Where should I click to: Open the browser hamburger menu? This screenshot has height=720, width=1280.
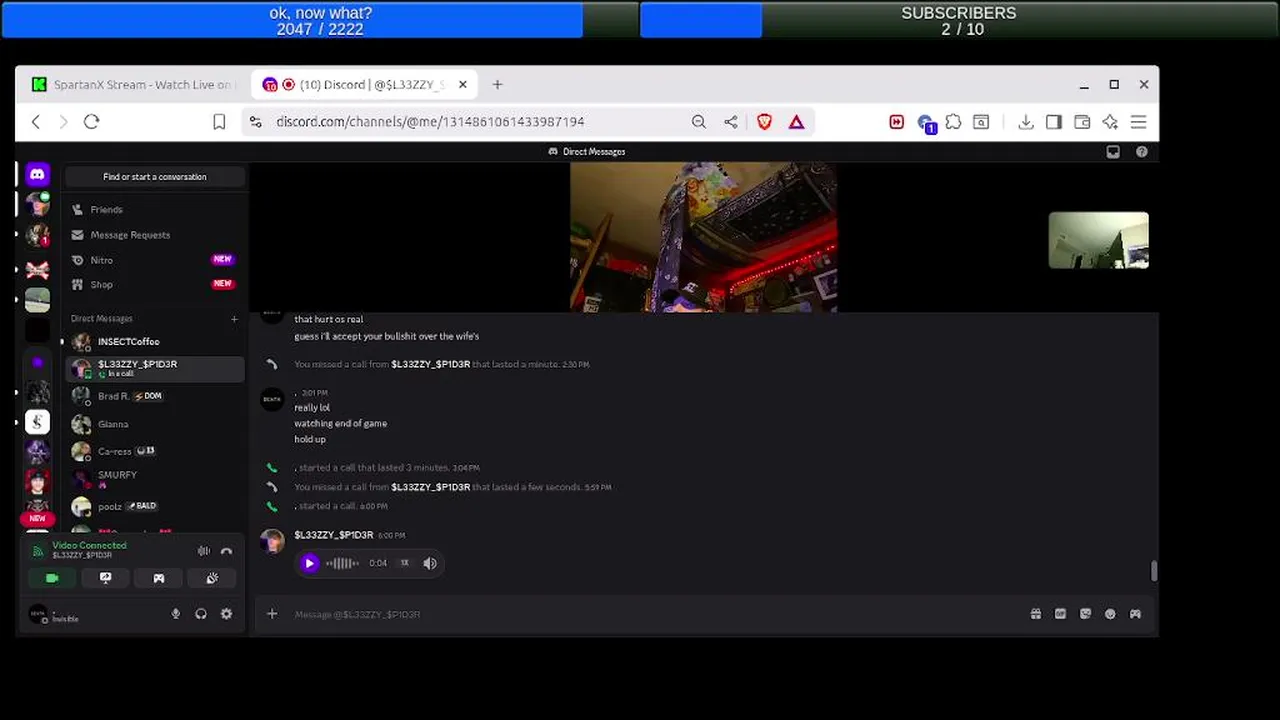click(x=1138, y=122)
